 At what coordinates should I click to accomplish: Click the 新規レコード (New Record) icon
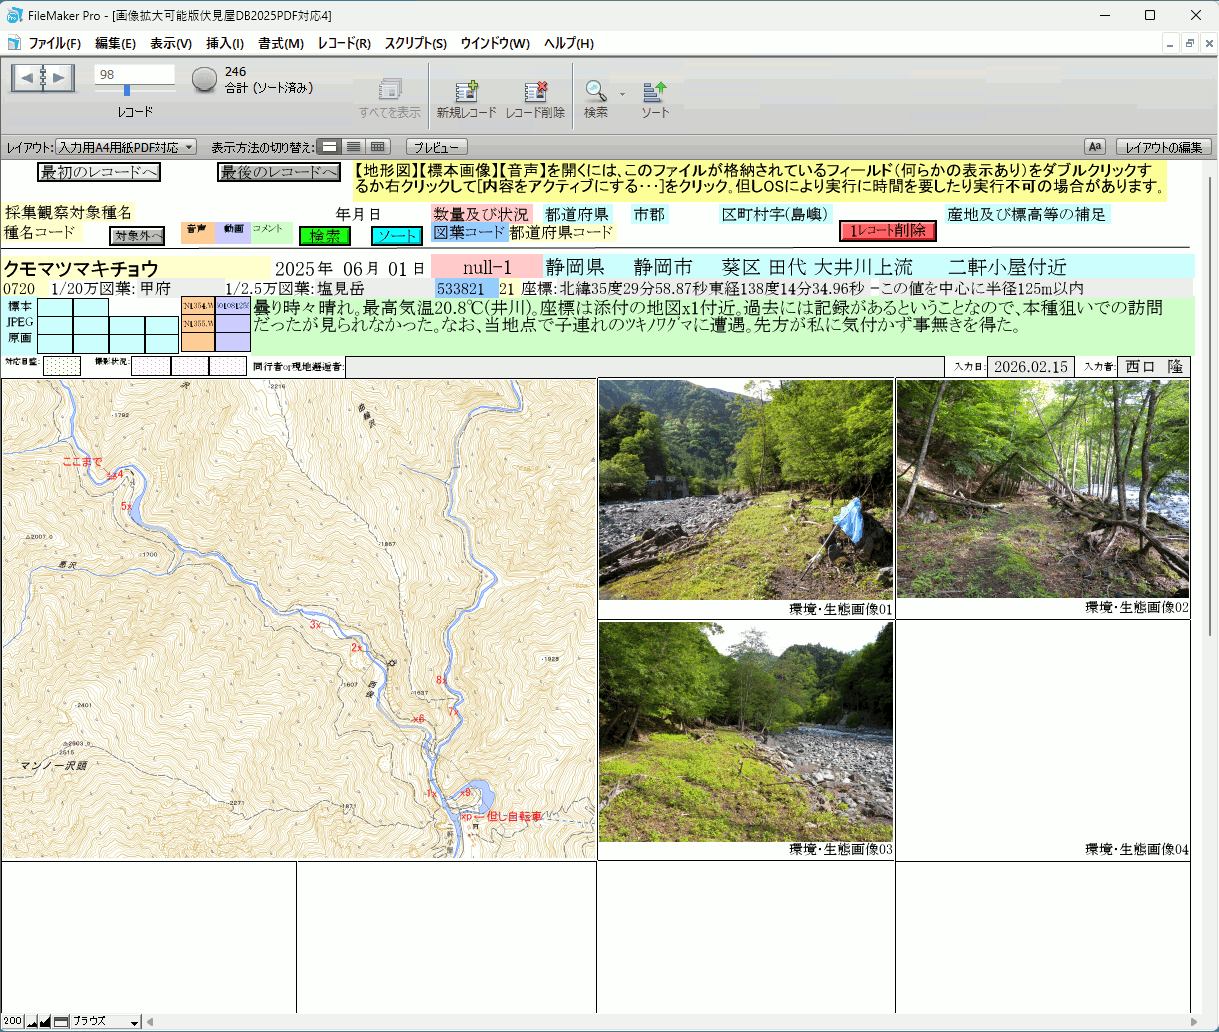(466, 92)
